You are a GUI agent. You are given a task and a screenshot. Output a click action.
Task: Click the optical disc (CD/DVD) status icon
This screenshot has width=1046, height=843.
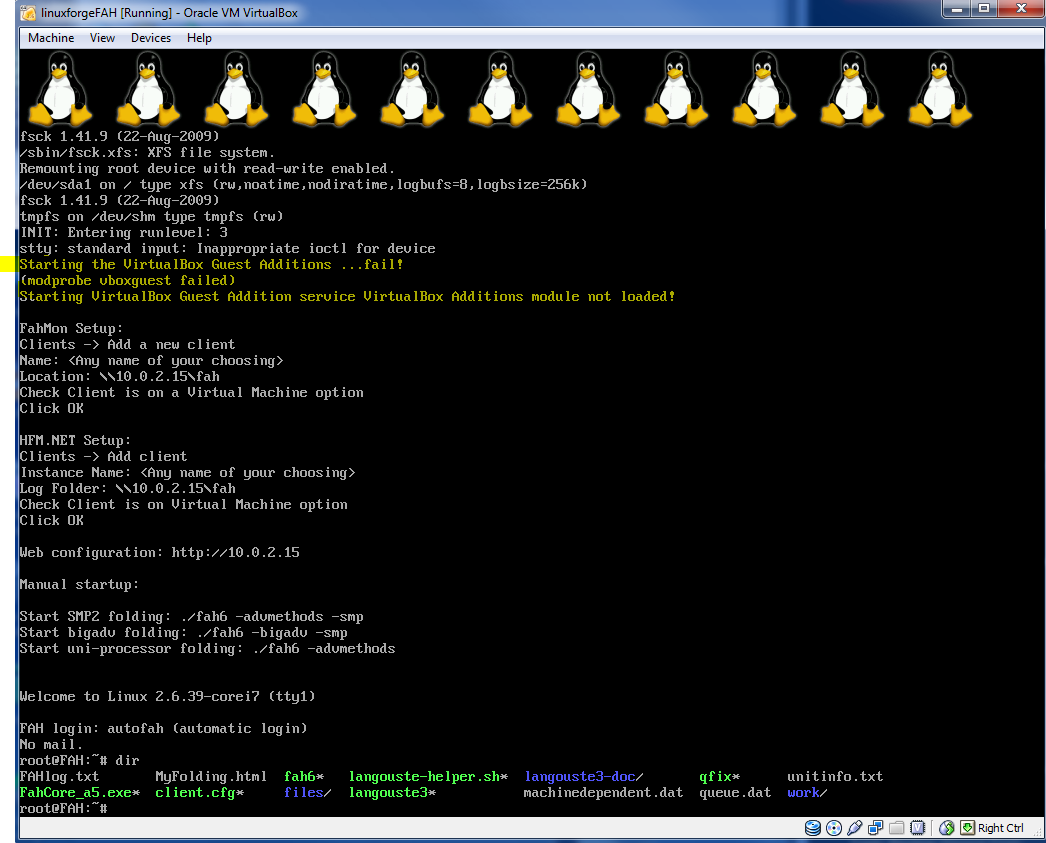(x=834, y=828)
